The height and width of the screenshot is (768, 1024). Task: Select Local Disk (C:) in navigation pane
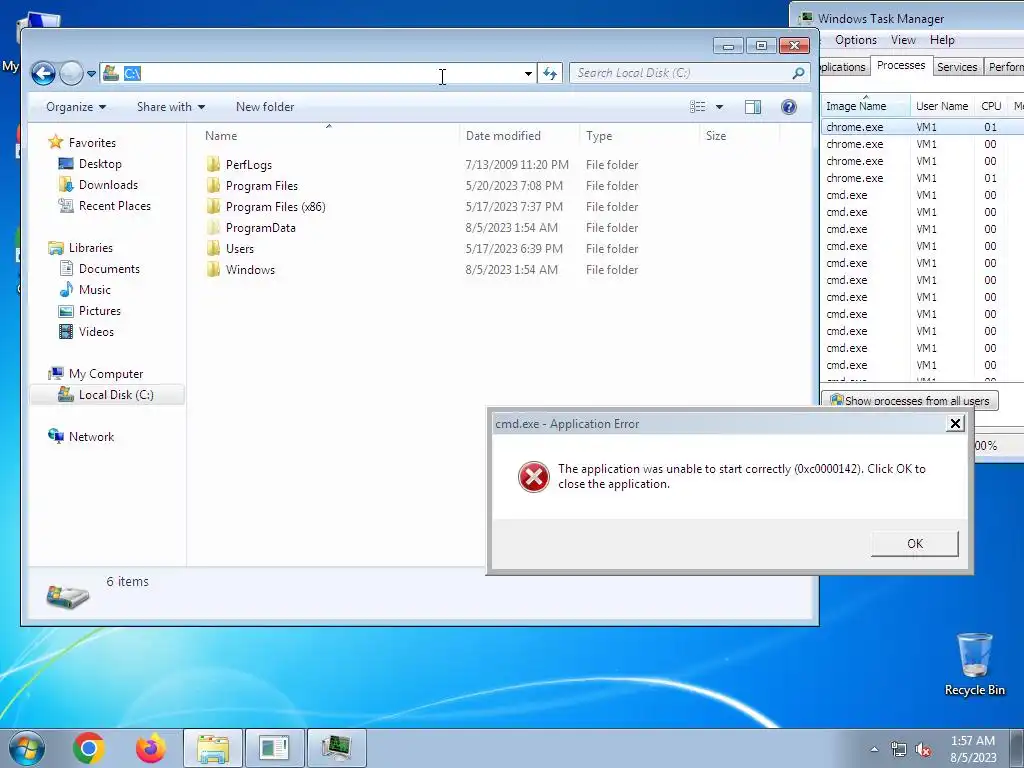(x=107, y=394)
